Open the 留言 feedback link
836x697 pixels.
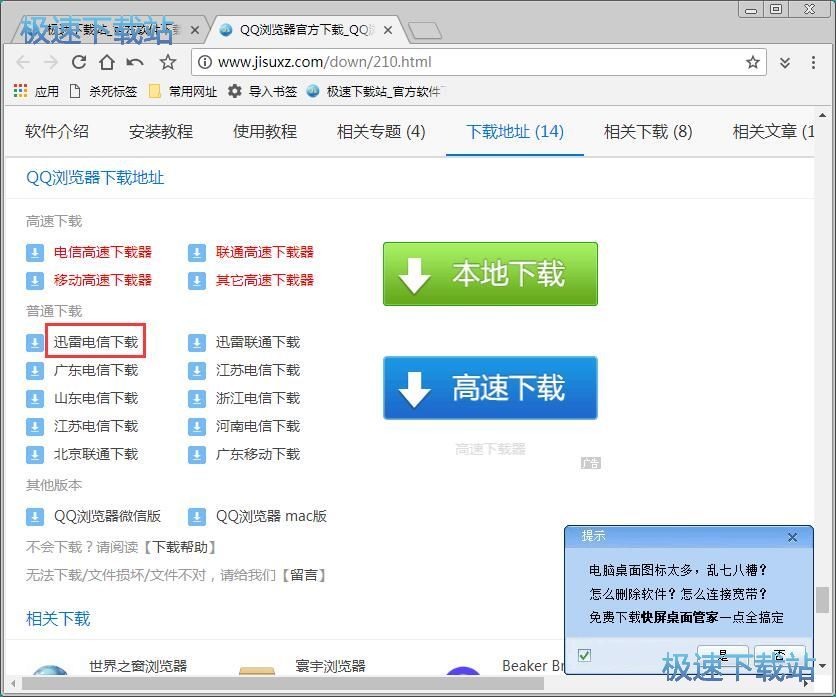pos(304,575)
